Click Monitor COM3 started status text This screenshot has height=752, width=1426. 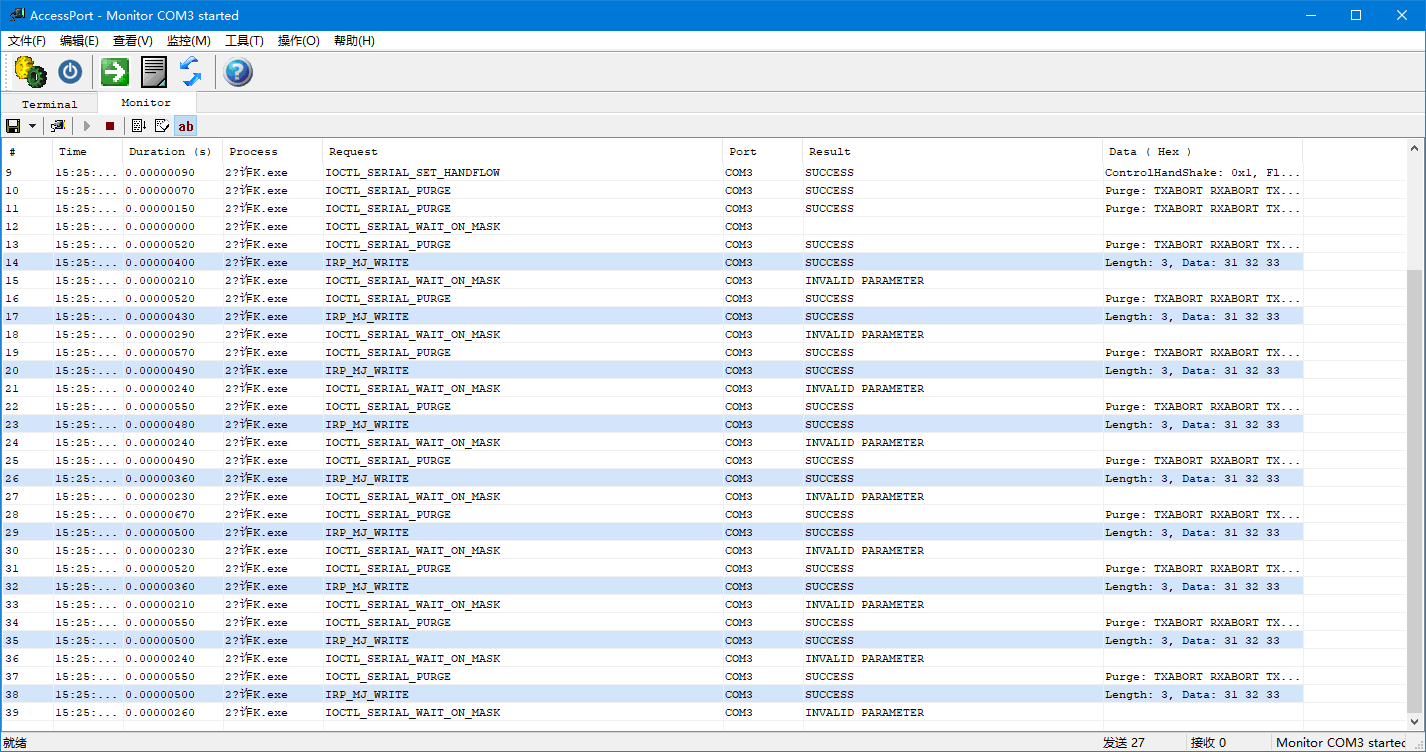pos(1340,743)
